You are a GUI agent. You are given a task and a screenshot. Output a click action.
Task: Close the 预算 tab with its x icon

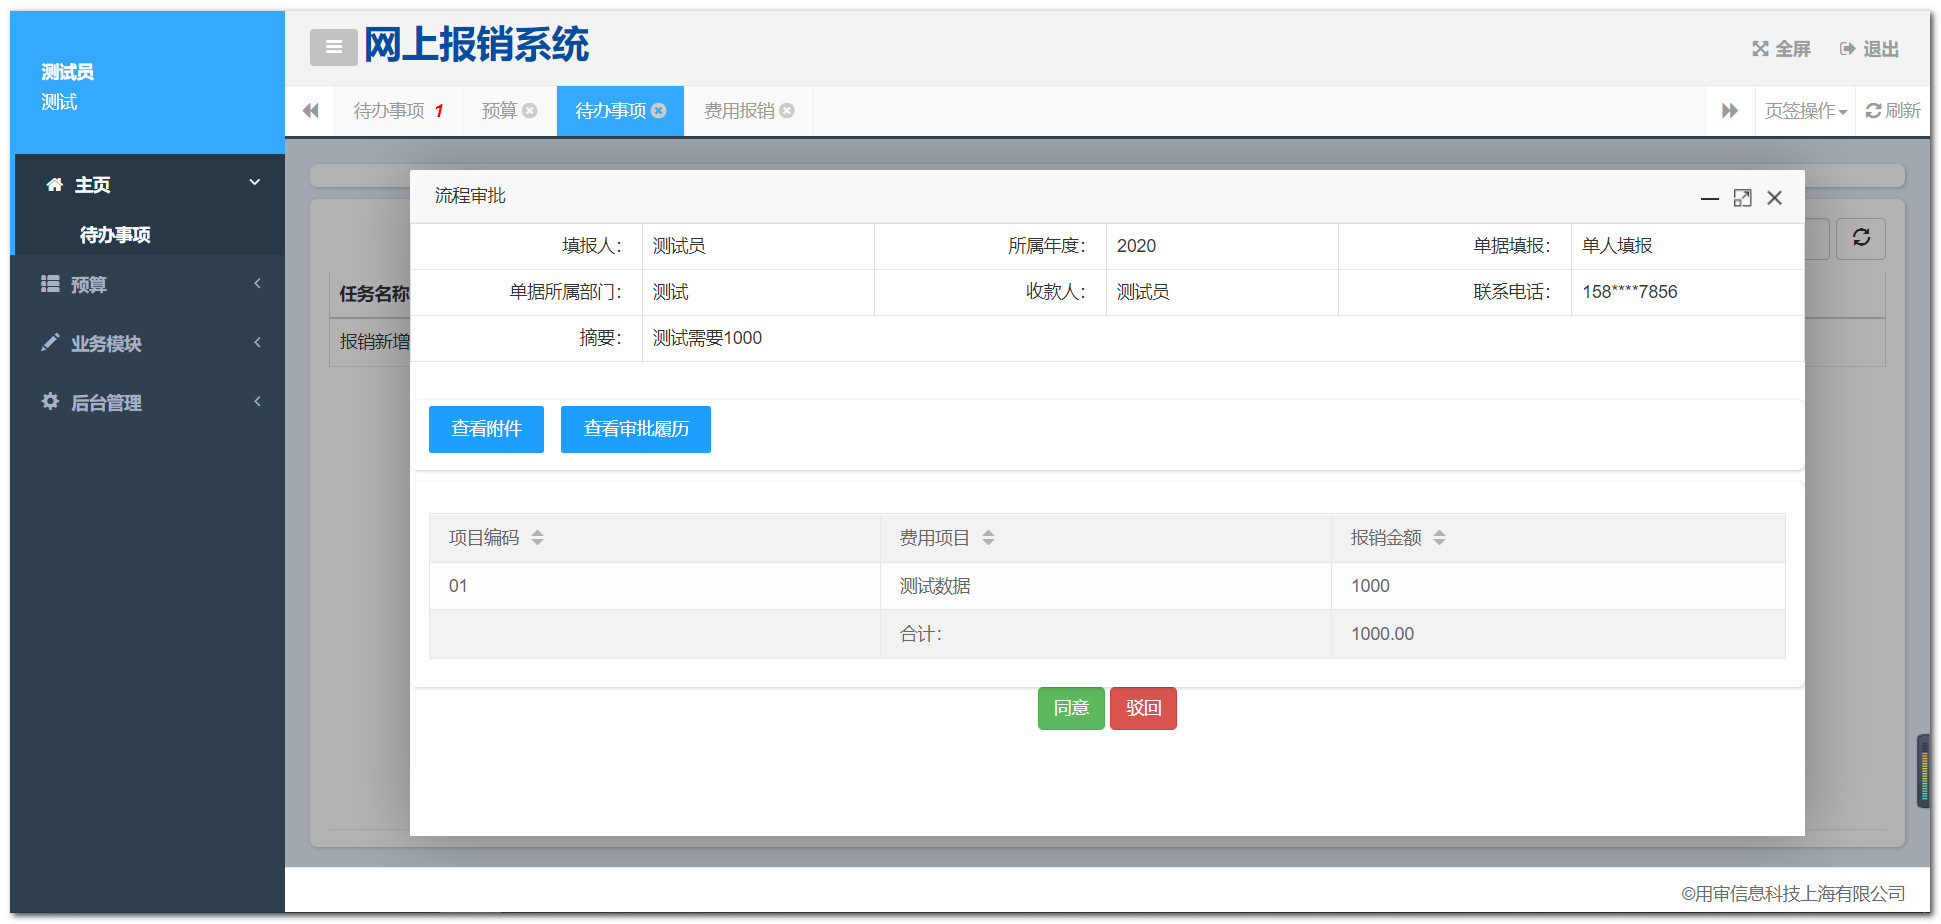click(x=530, y=111)
